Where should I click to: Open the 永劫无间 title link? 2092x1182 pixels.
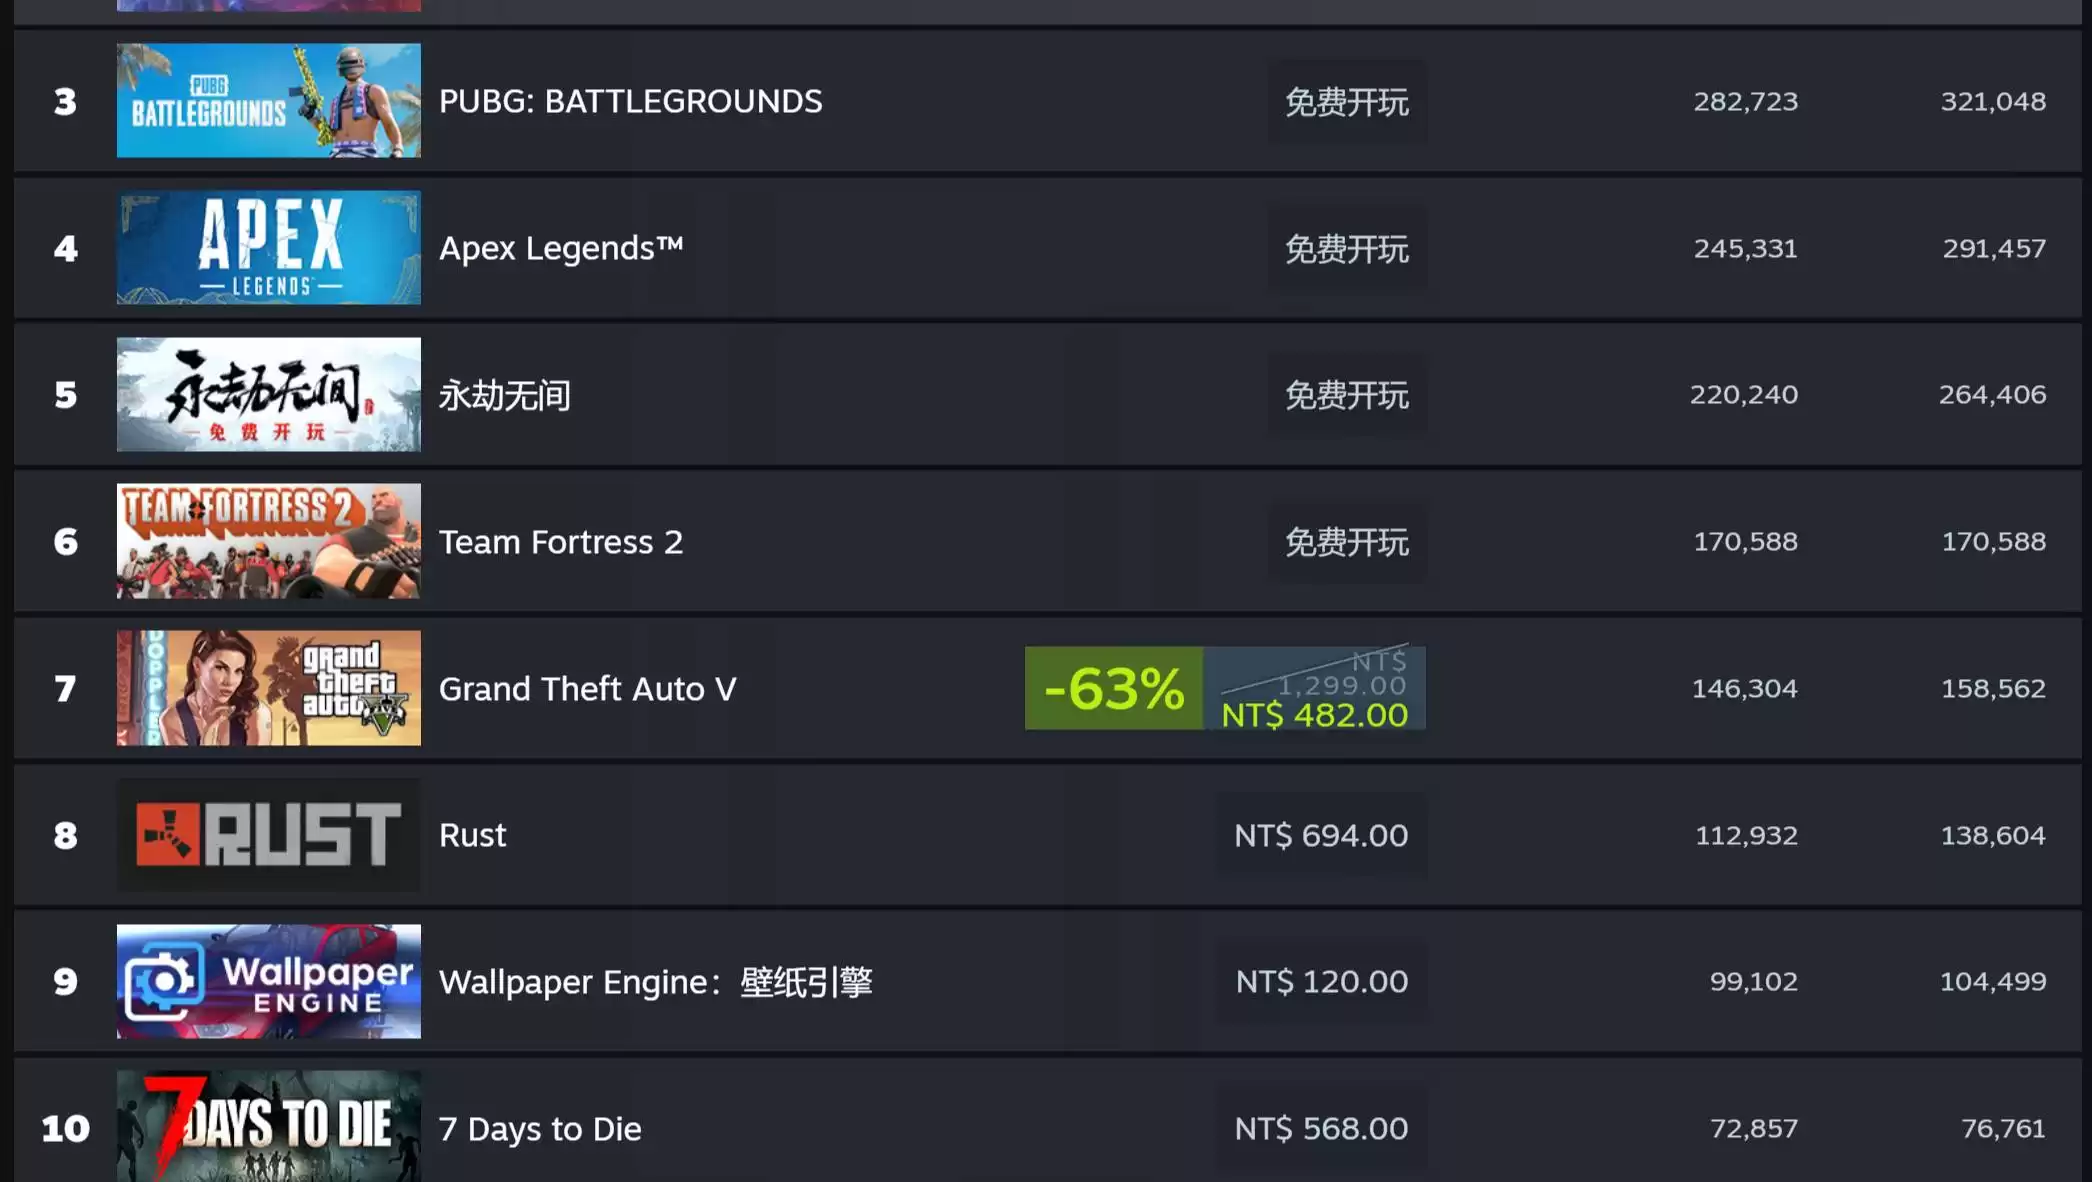505,395
